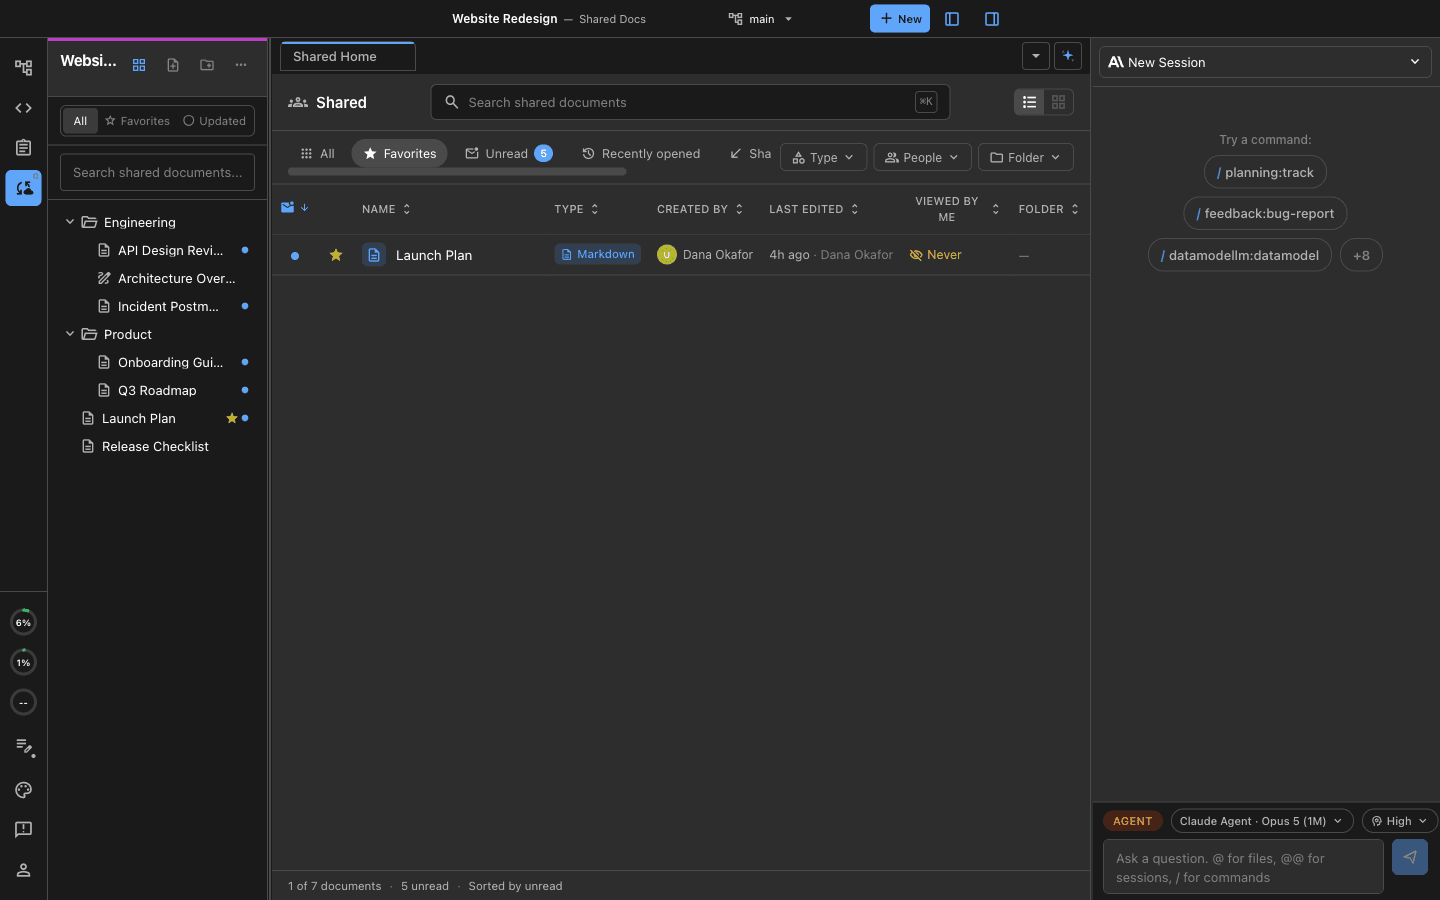Send the agent message with paper plane button
Viewport: 1440px width, 900px height.
click(1410, 857)
